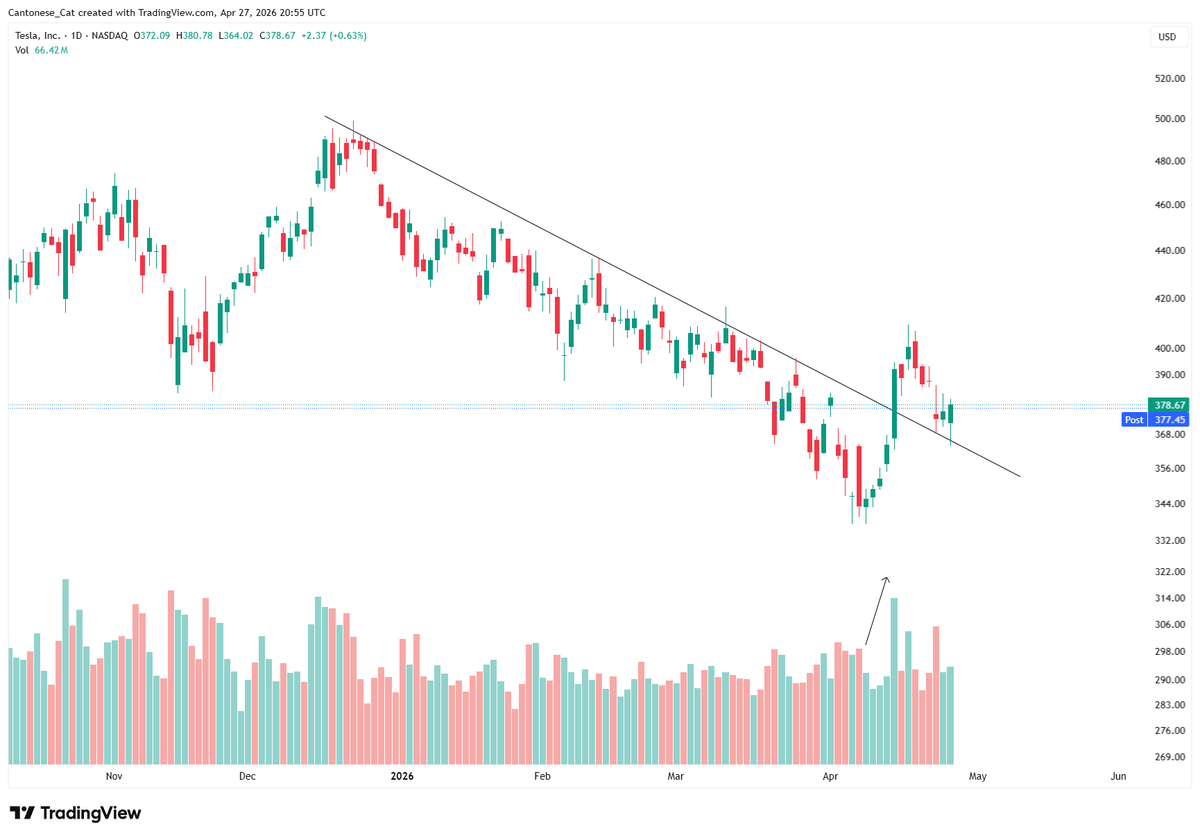Click the 269.00 price axis label
1200x838 pixels.
click(1169, 757)
